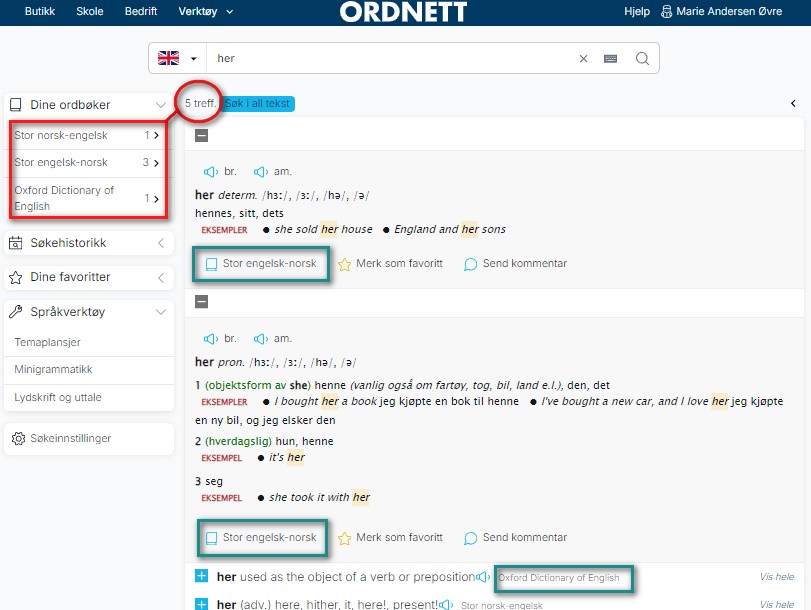Viewport: 811px width, 610px height.
Task: Play American pronunciation for 'her pron.'
Action: pyautogui.click(x=261, y=339)
